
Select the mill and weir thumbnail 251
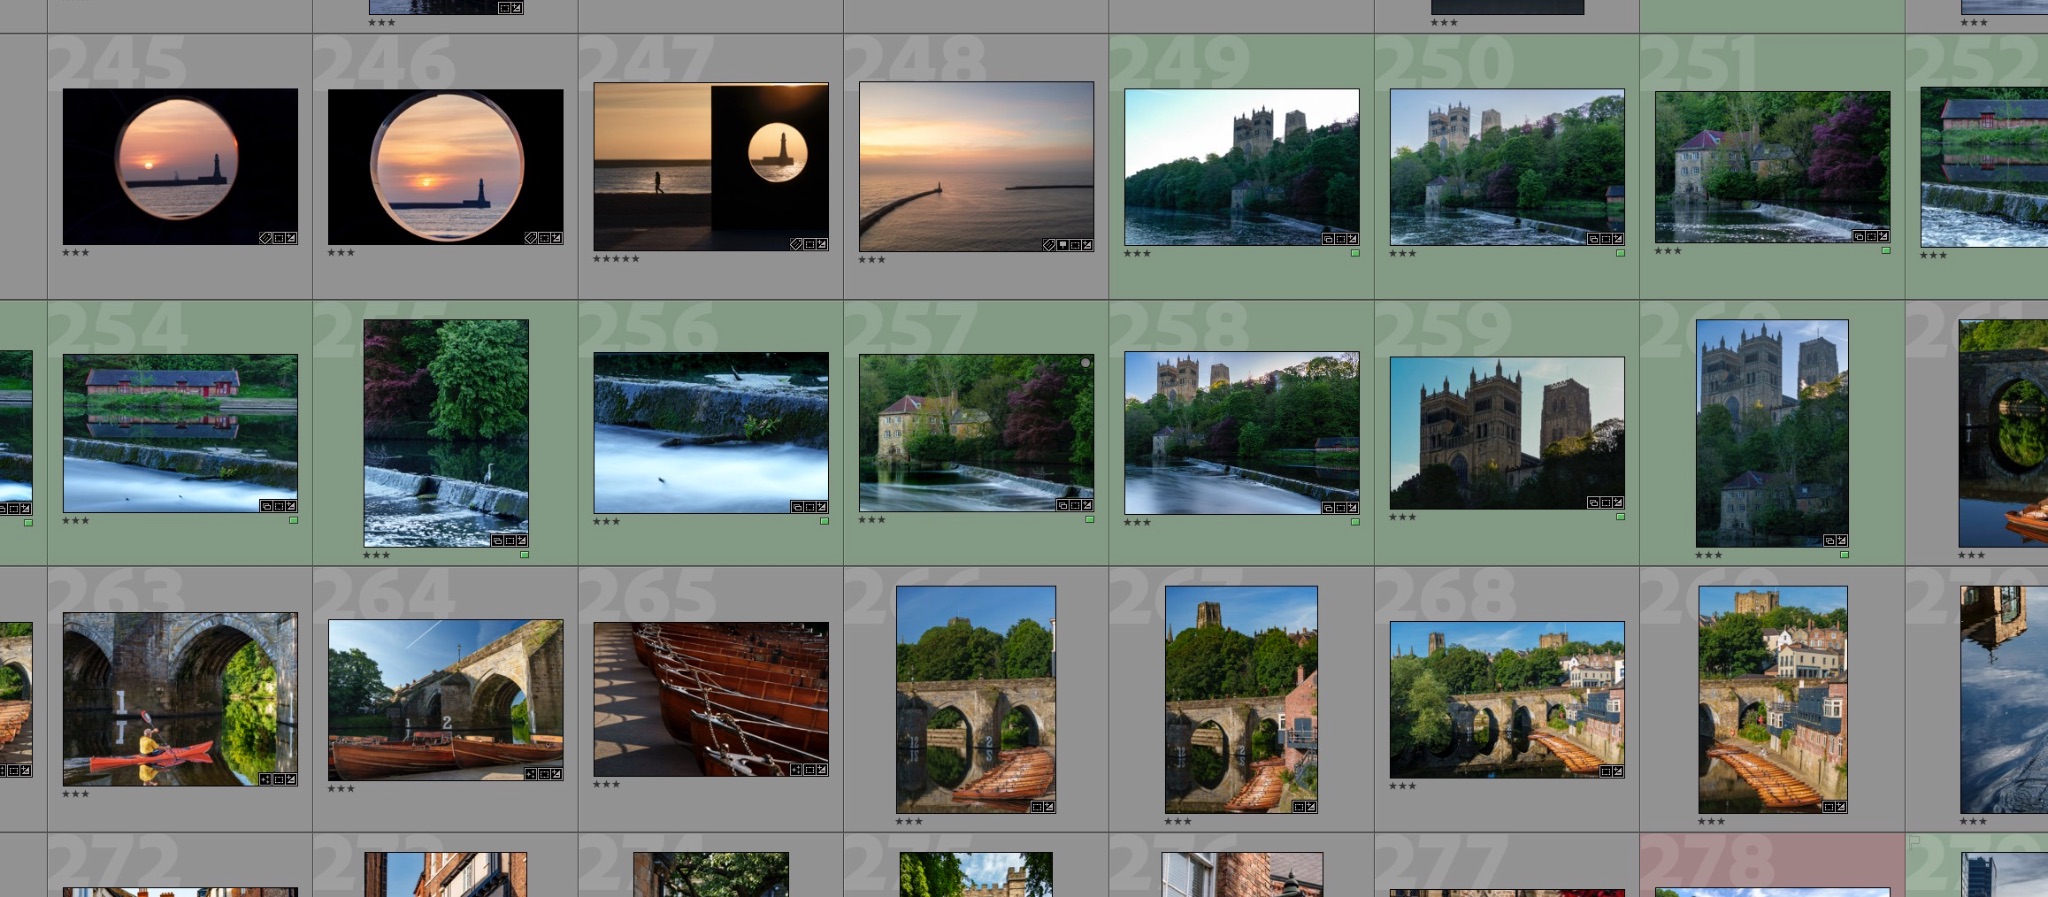click(x=1773, y=167)
